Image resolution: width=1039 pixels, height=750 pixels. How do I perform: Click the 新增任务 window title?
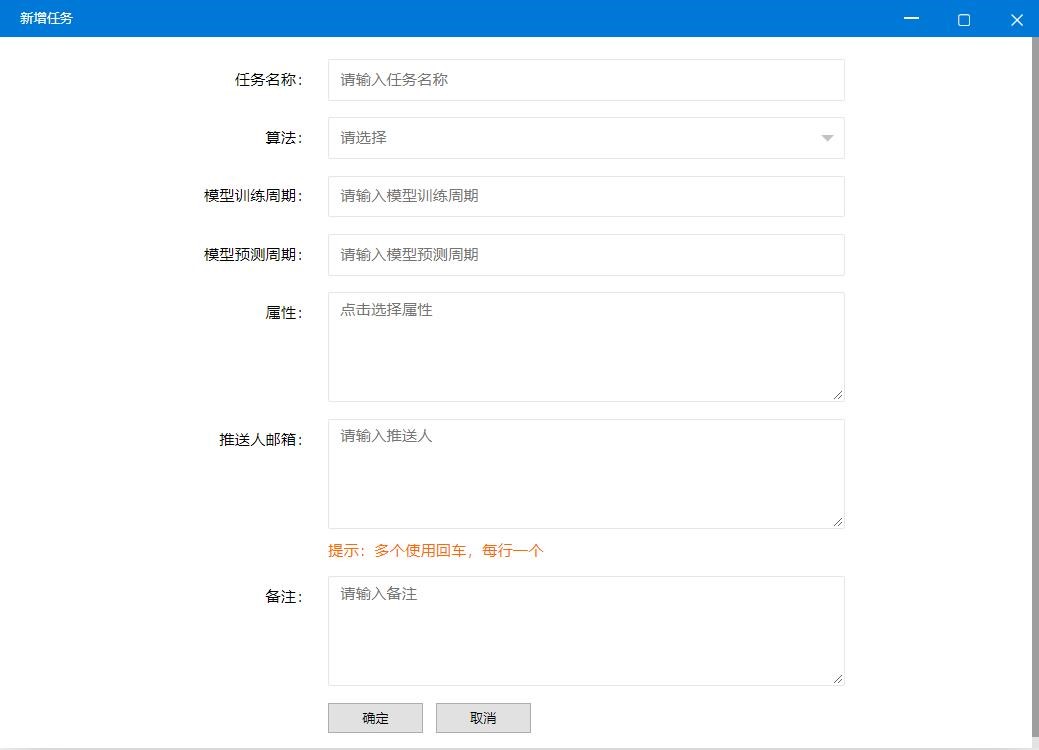point(46,18)
